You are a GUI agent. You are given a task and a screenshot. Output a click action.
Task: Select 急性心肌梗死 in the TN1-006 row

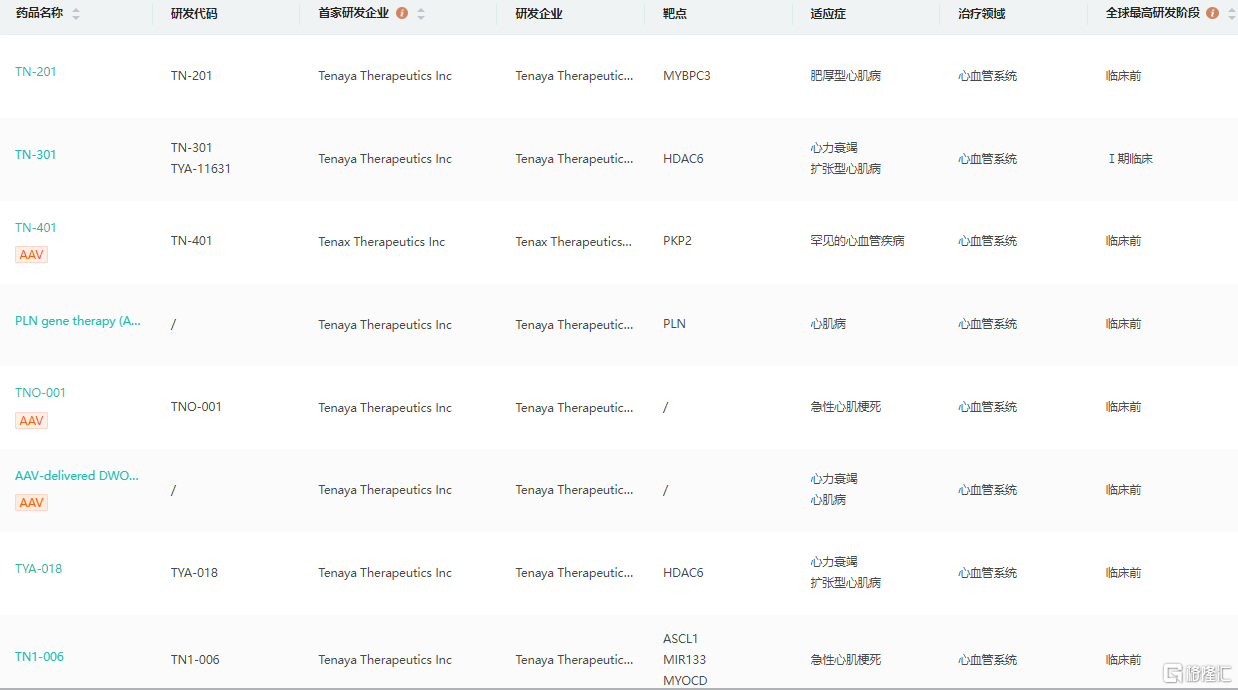pos(846,660)
